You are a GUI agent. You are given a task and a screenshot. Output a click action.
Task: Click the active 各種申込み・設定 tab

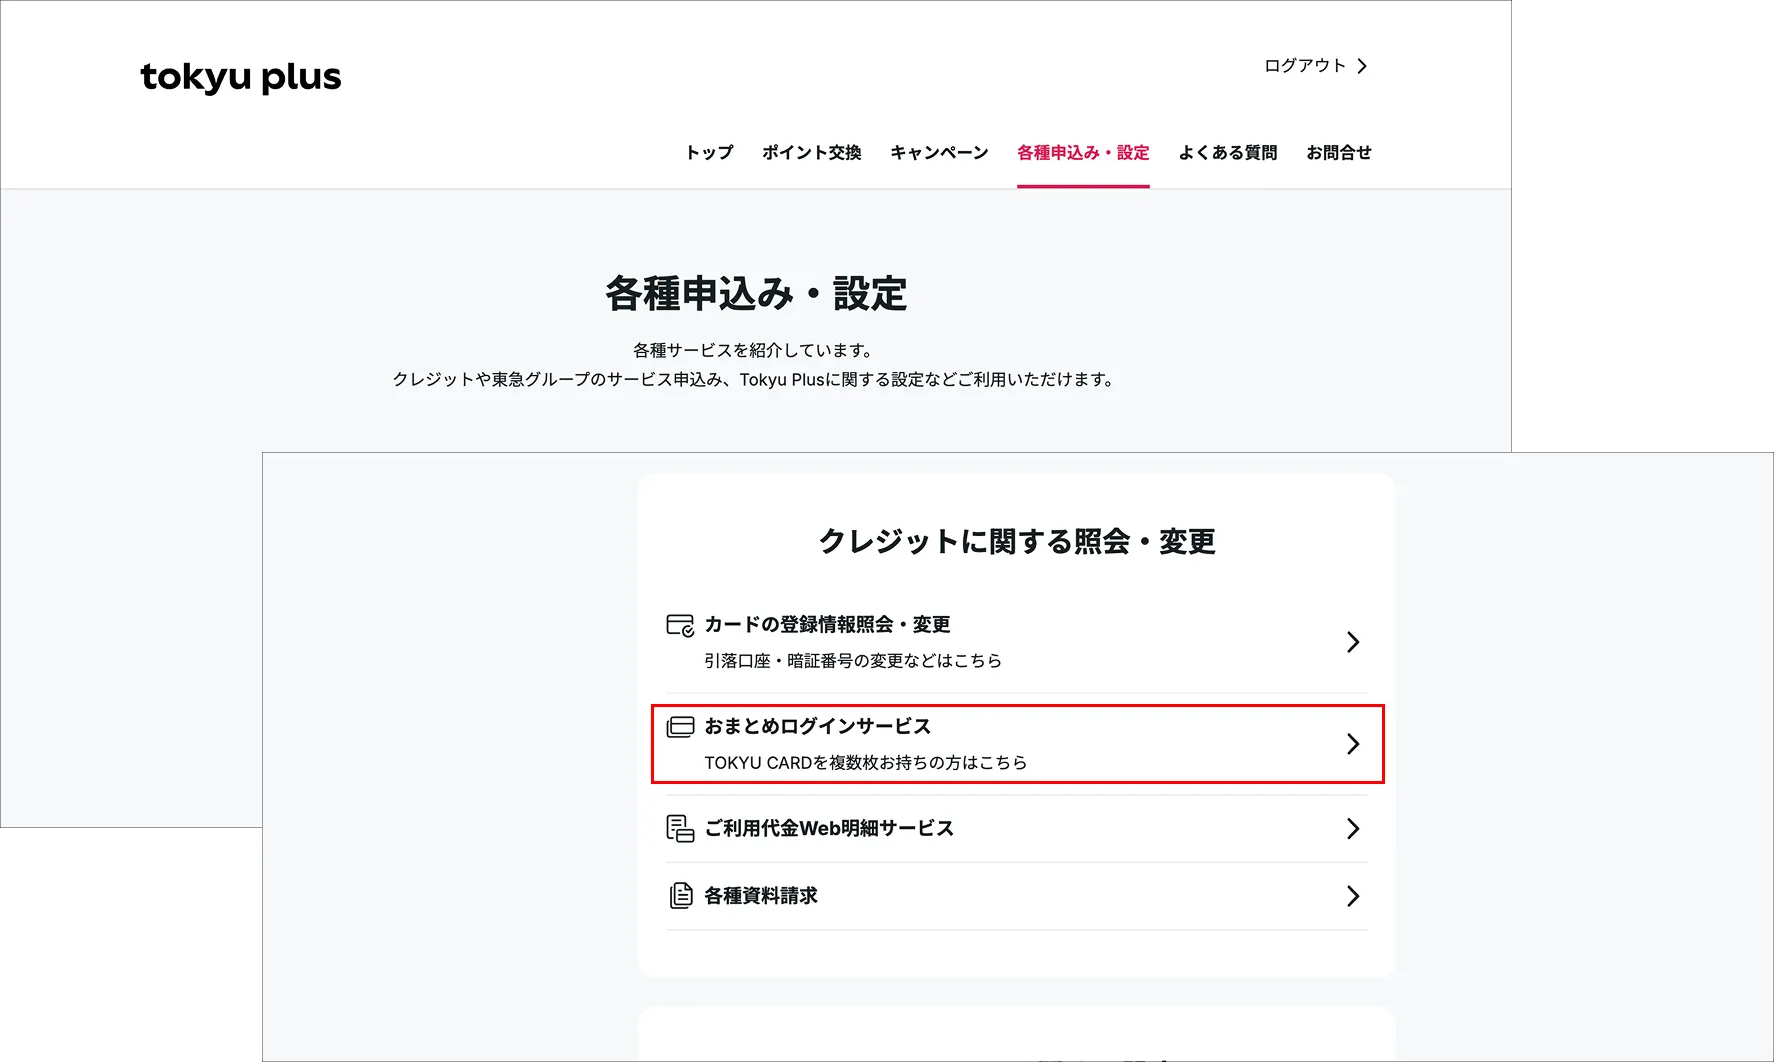click(x=1082, y=152)
